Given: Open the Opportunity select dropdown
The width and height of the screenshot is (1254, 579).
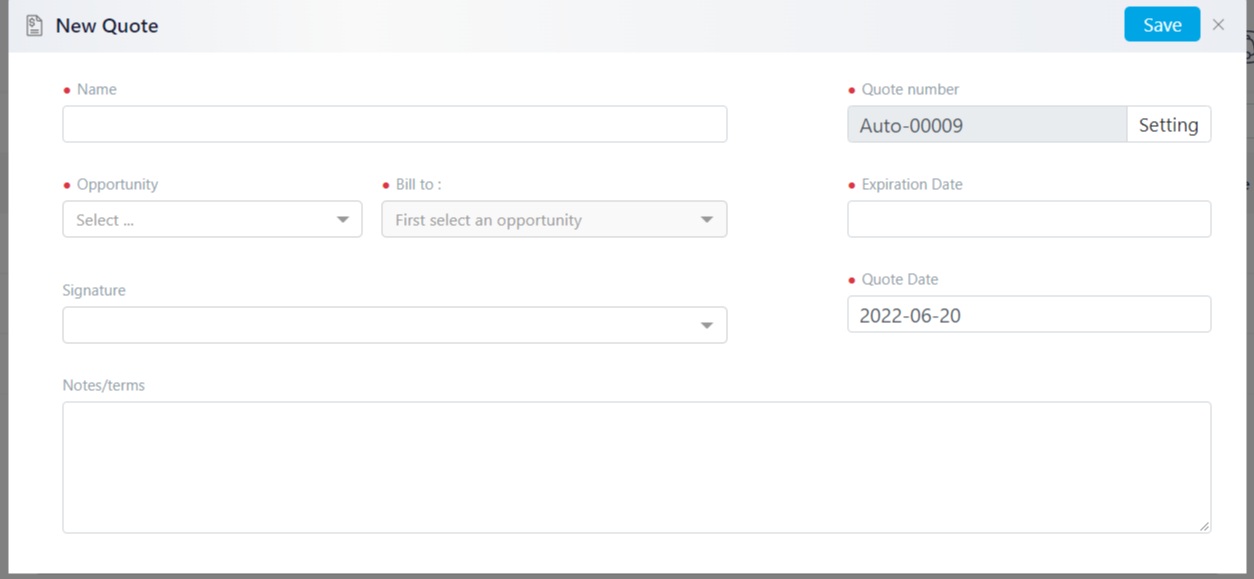Looking at the screenshot, I should tap(212, 220).
